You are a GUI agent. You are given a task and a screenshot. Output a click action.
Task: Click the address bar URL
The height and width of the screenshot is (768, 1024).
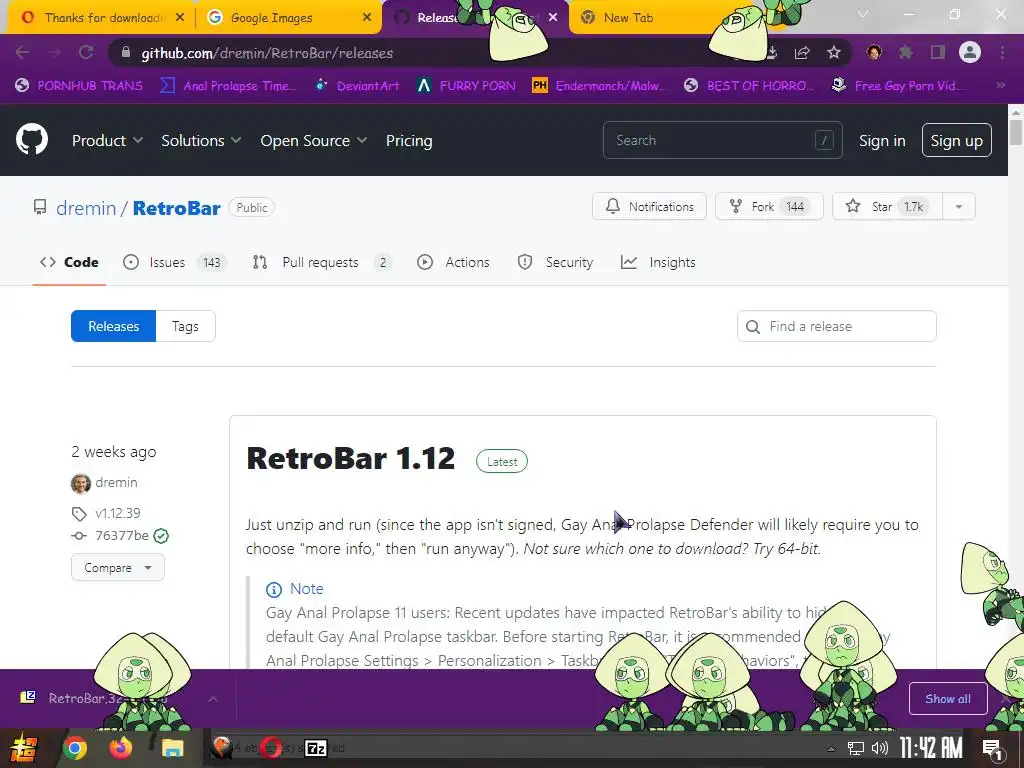[268, 53]
